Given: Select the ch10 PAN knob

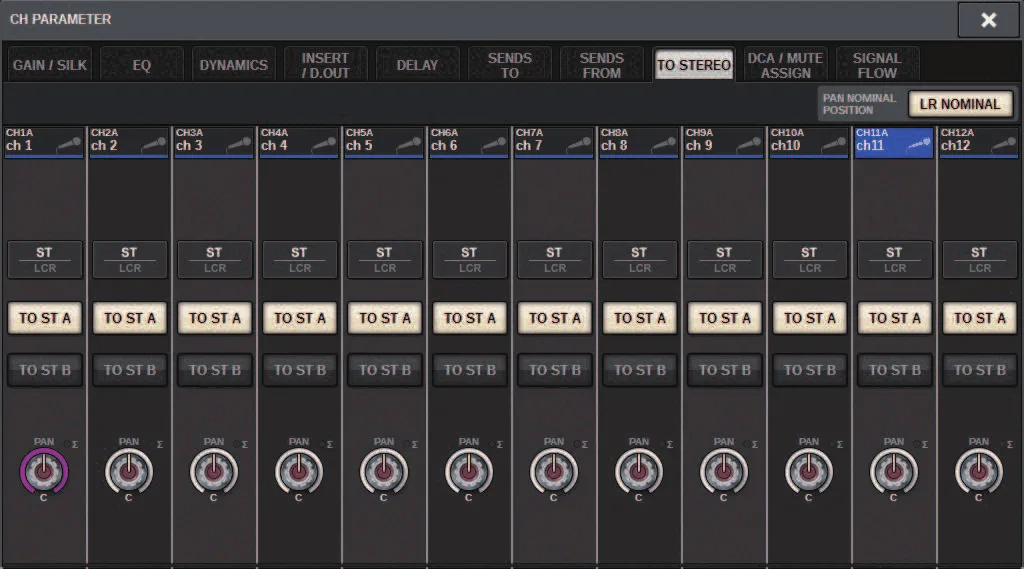Looking at the screenshot, I should 808,471.
